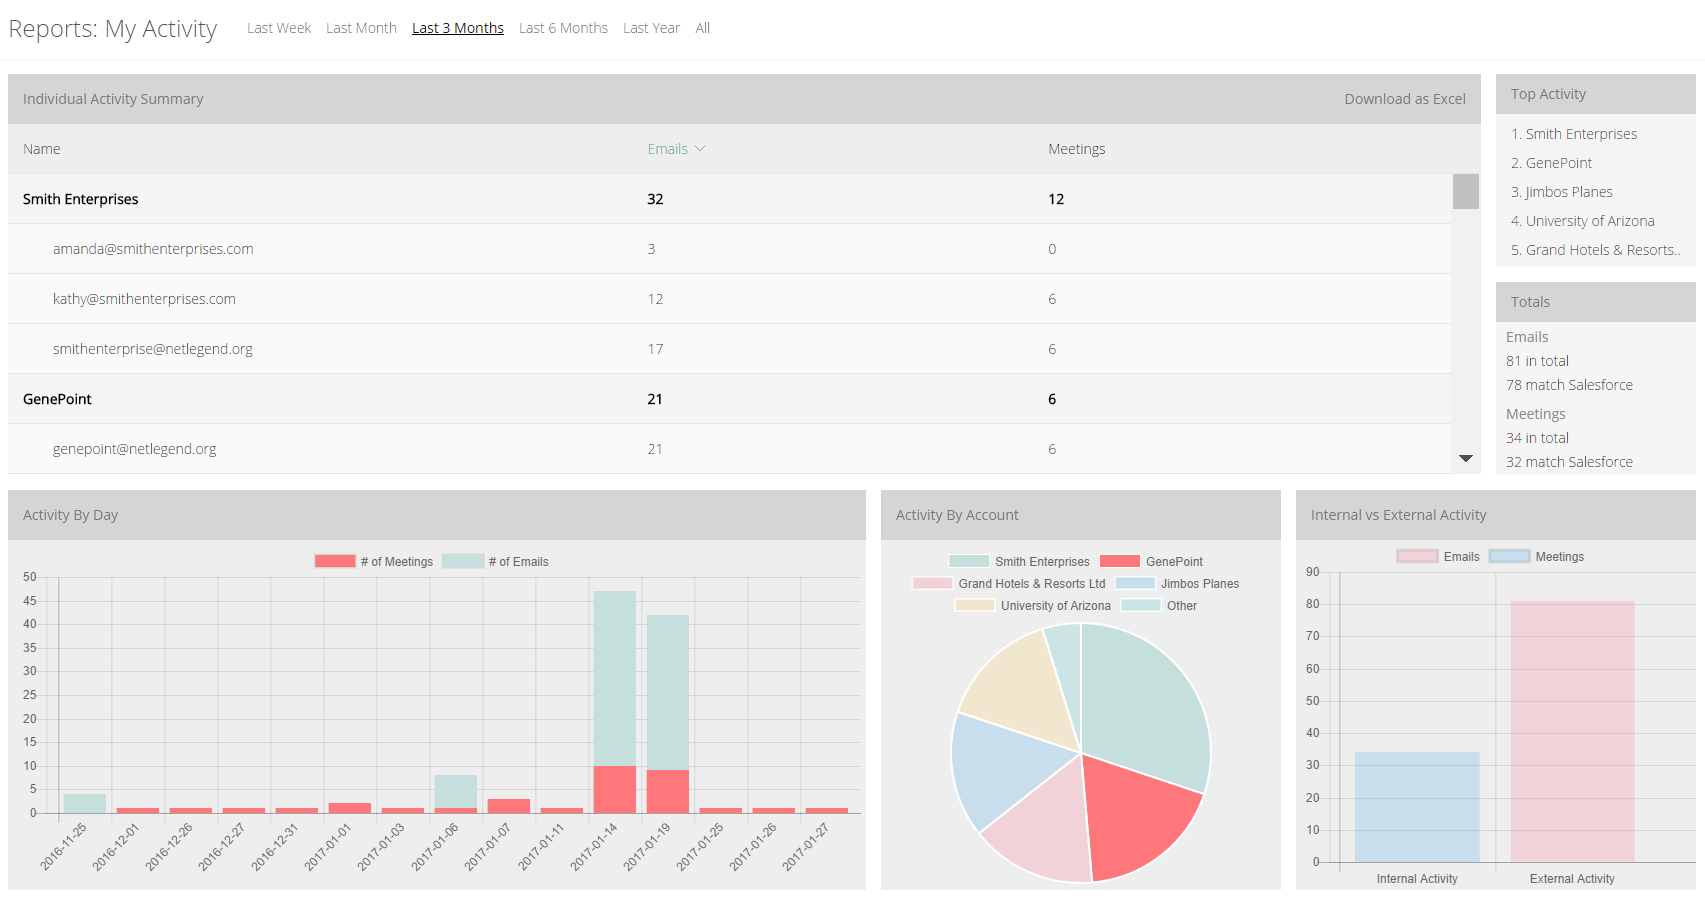Select the GenePoint summary row
This screenshot has width=1705, height=908.
(730, 399)
